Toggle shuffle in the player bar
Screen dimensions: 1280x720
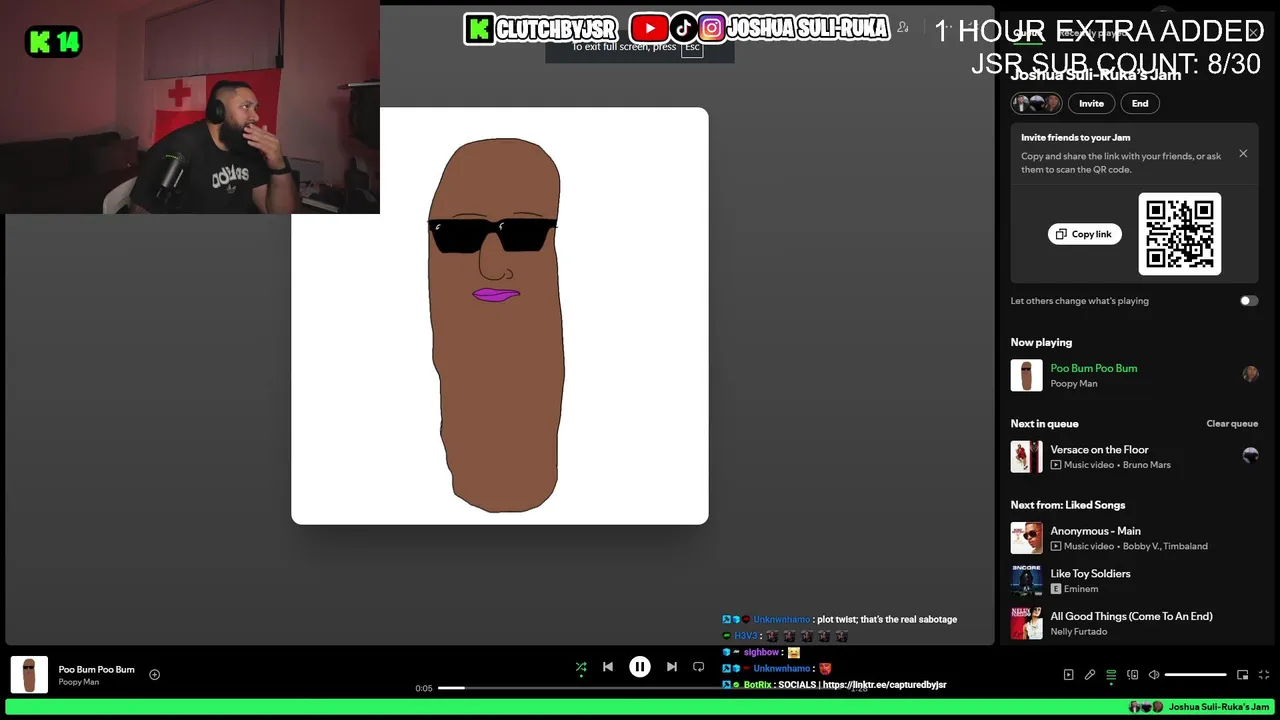coord(581,667)
